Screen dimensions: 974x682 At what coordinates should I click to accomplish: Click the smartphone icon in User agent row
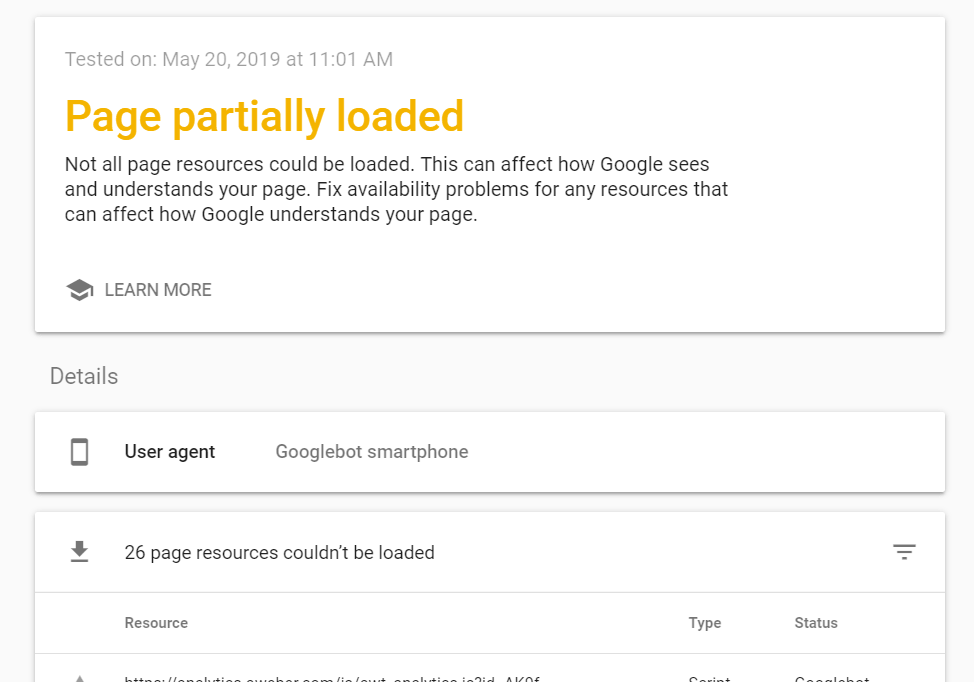click(x=80, y=452)
